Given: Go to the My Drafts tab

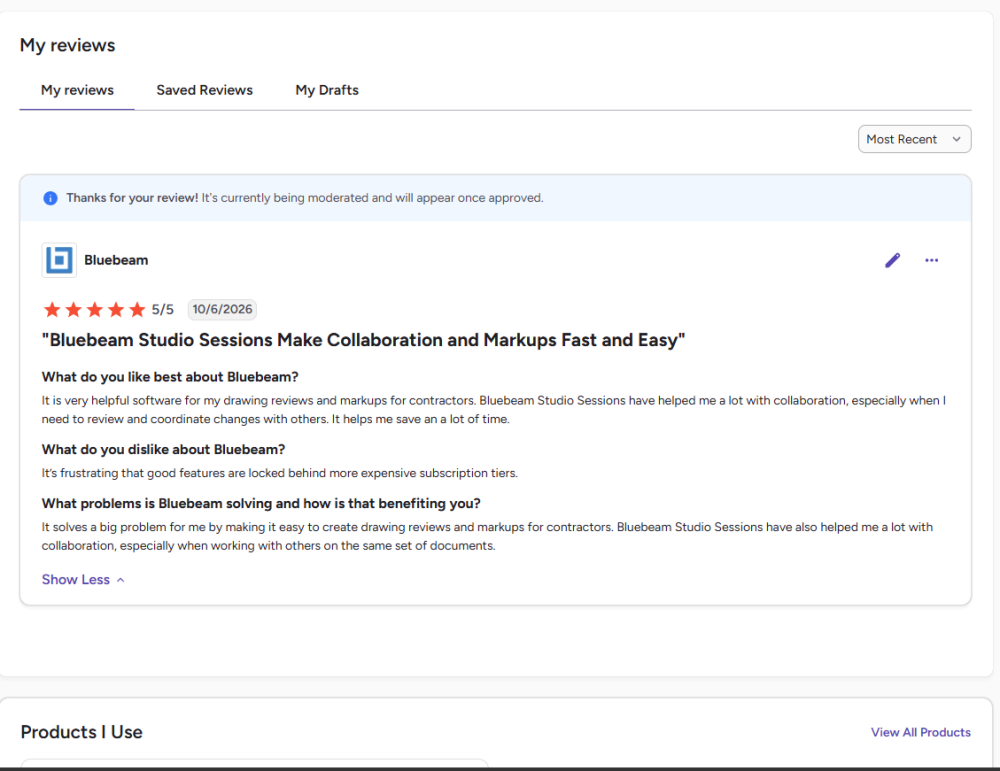Looking at the screenshot, I should pyautogui.click(x=327, y=90).
